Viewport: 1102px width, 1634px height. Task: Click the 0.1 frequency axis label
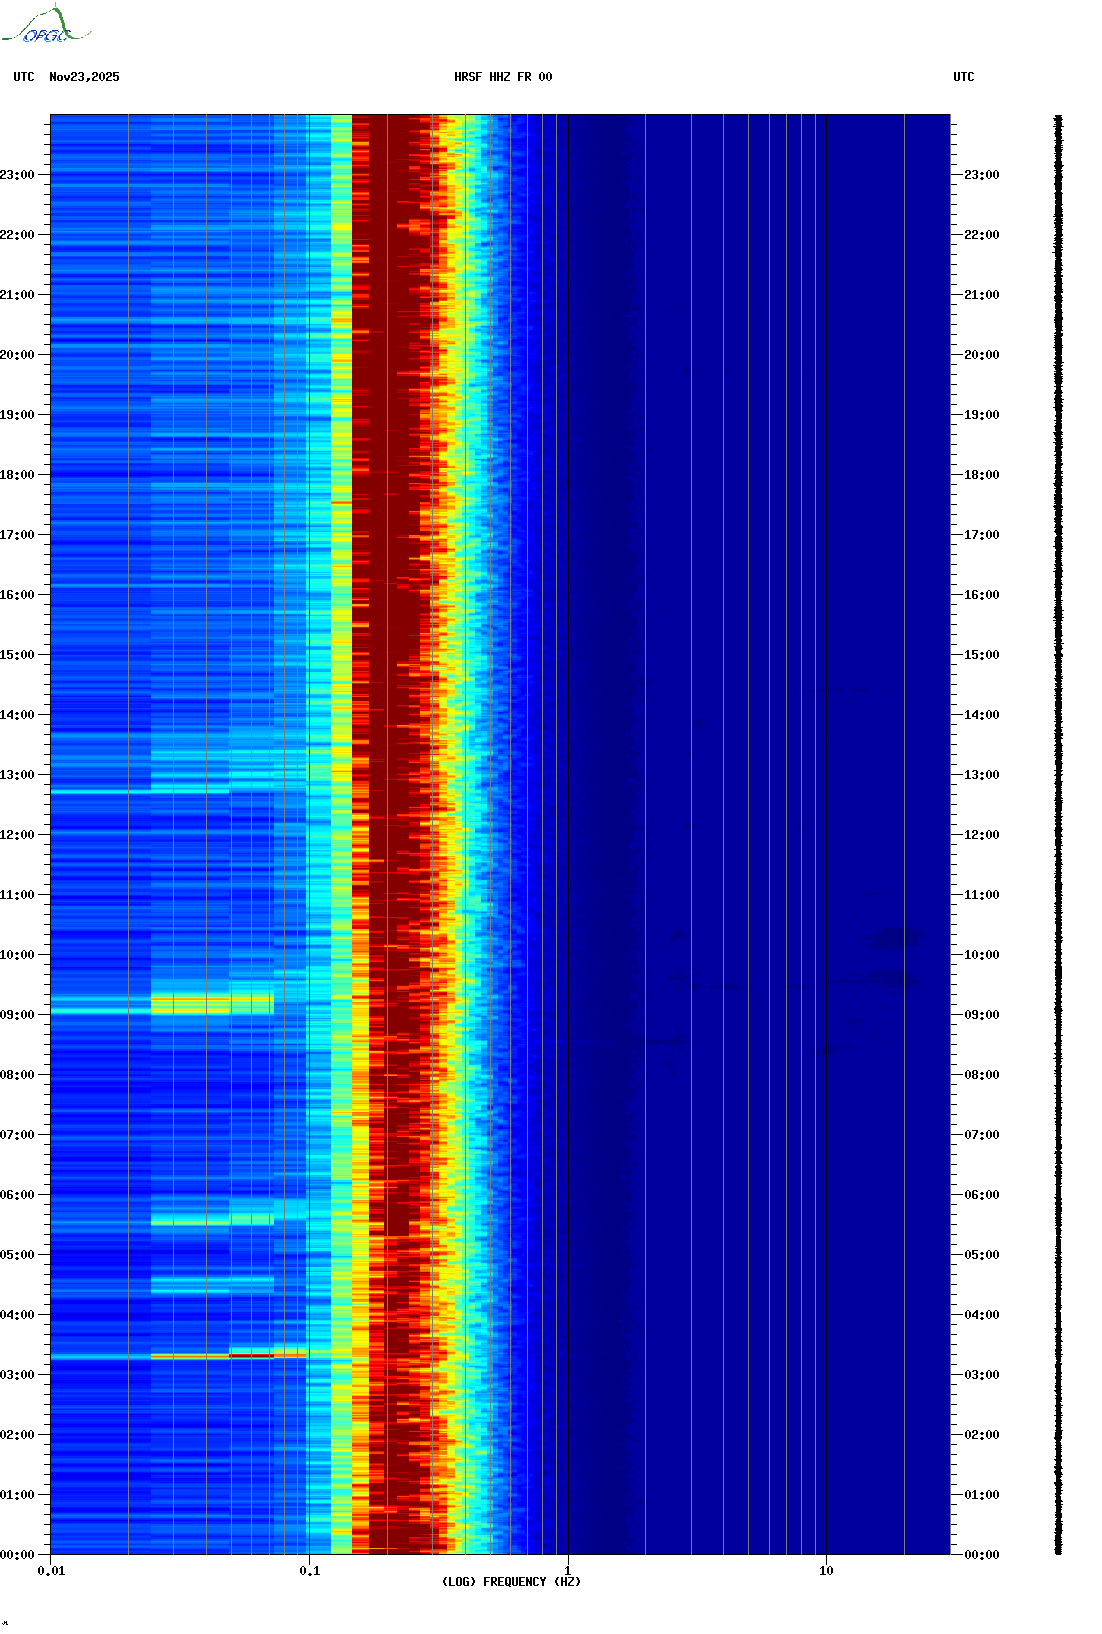point(309,1571)
